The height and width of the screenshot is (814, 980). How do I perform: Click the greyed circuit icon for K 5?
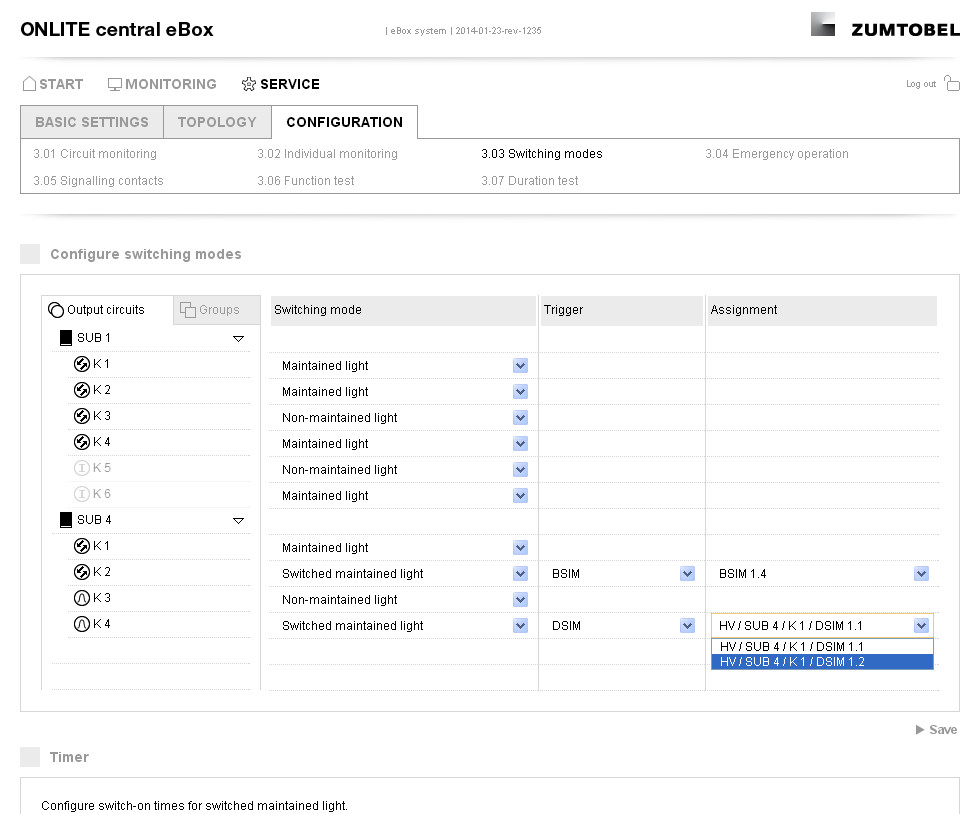[x=82, y=468]
